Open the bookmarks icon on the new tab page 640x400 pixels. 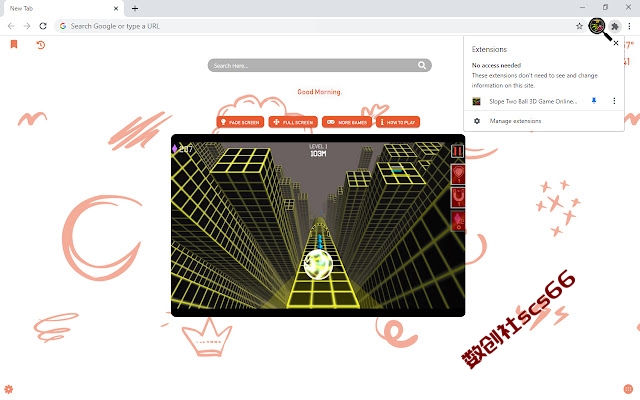pyautogui.click(x=14, y=44)
